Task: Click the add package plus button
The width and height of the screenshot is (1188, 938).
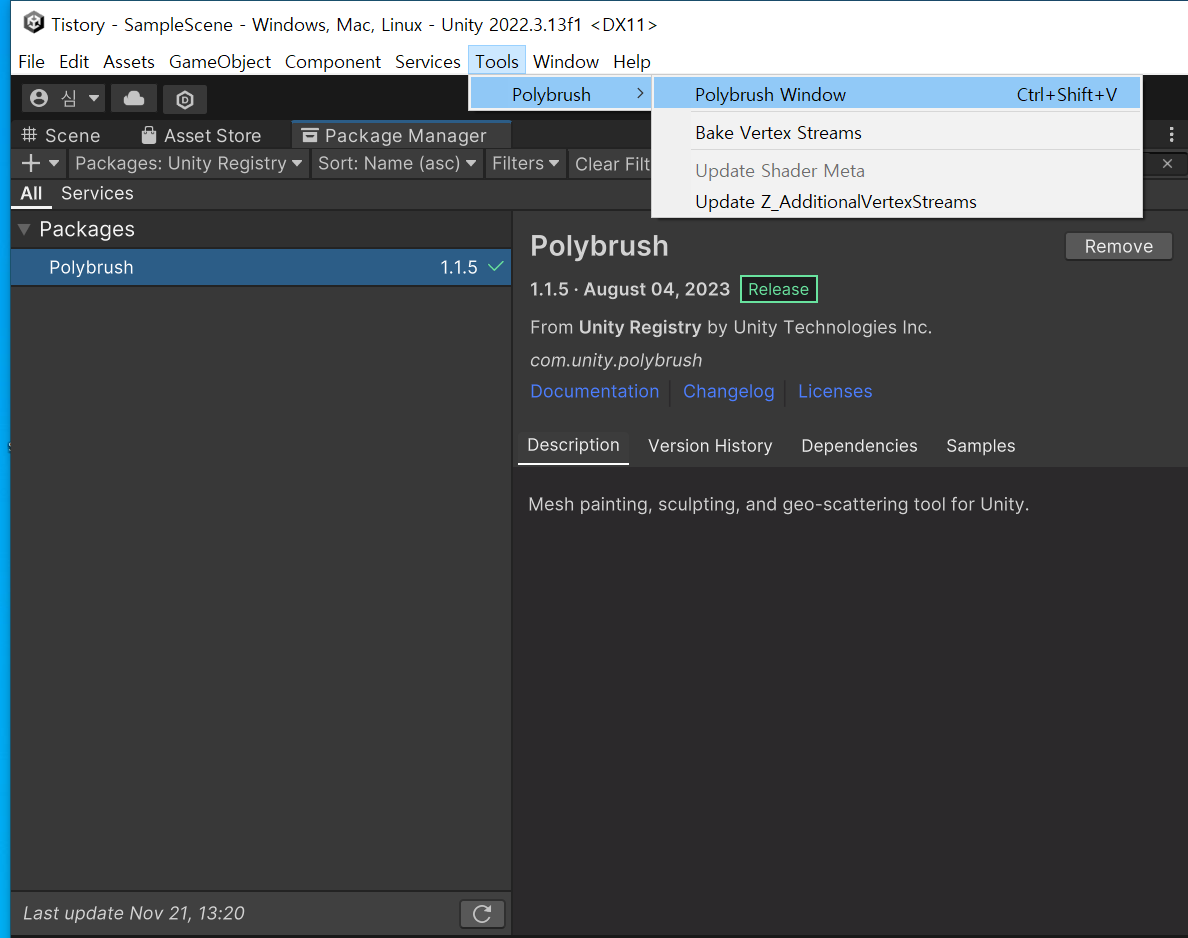Action: [x=31, y=163]
